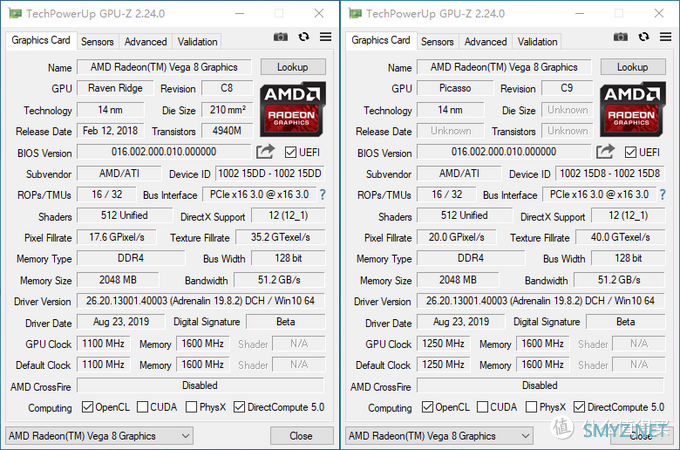The width and height of the screenshot is (680, 450).
Task: Click the Raven Ridge GPU field
Action: click(x=115, y=88)
